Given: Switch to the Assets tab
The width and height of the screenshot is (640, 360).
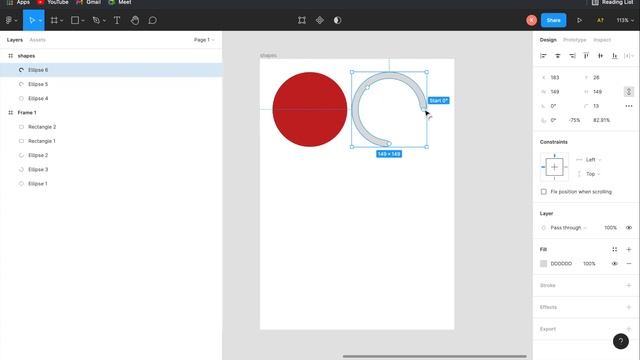Looking at the screenshot, I should (x=38, y=40).
